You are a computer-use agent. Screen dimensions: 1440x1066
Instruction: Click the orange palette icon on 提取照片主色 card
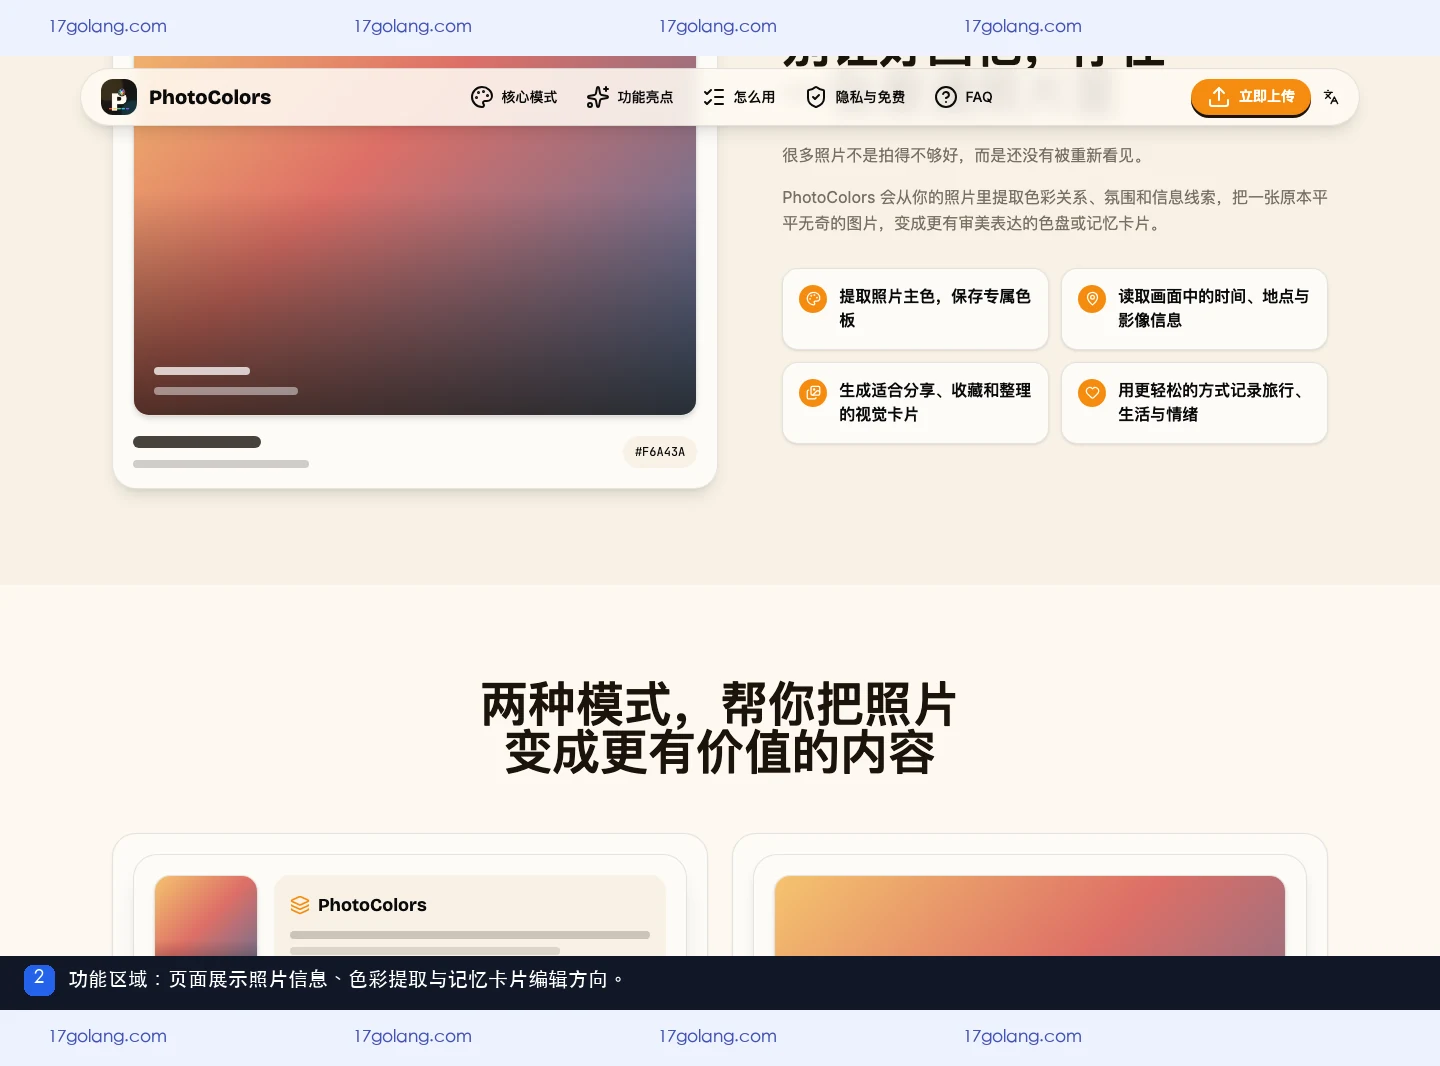pyautogui.click(x=813, y=298)
